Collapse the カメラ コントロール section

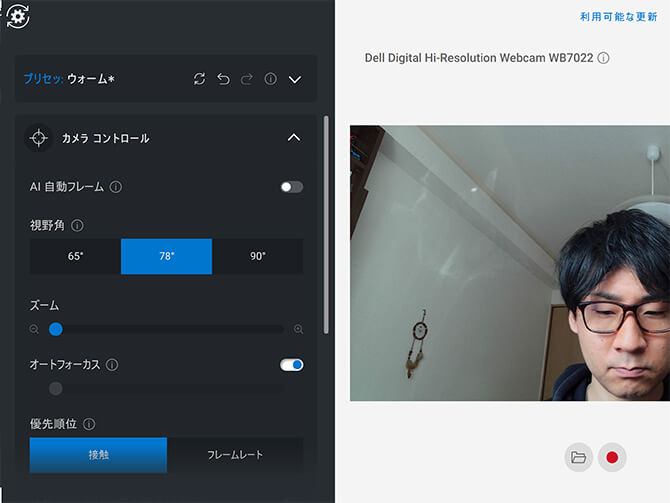[294, 138]
